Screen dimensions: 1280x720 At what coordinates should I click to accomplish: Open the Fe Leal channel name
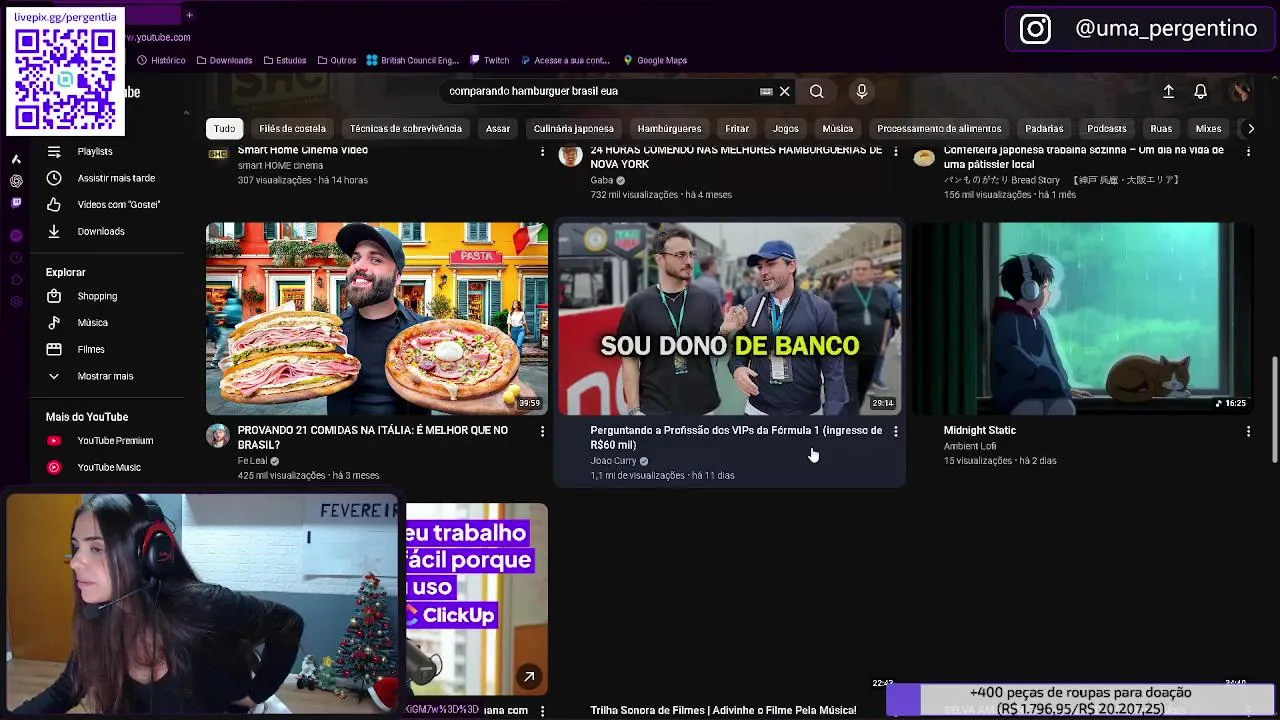click(x=252, y=461)
